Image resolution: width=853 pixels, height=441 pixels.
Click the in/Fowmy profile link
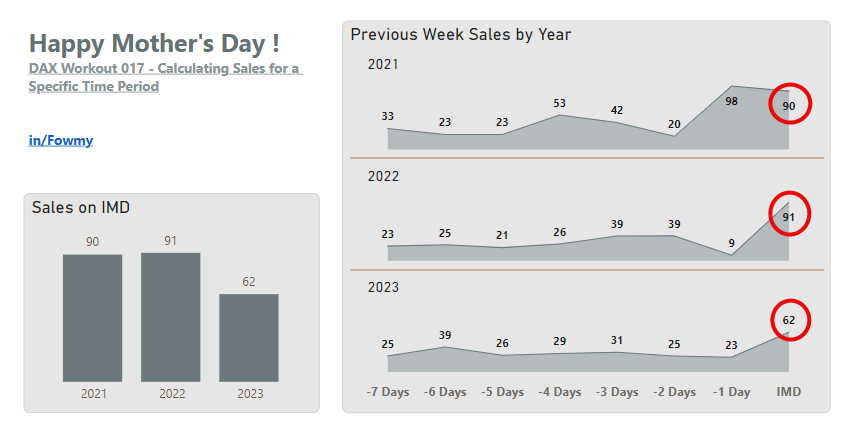[61, 140]
